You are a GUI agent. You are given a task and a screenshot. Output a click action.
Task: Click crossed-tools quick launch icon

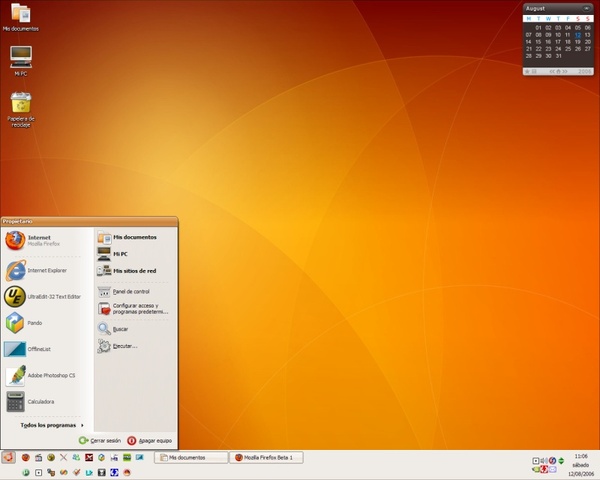(x=64, y=457)
